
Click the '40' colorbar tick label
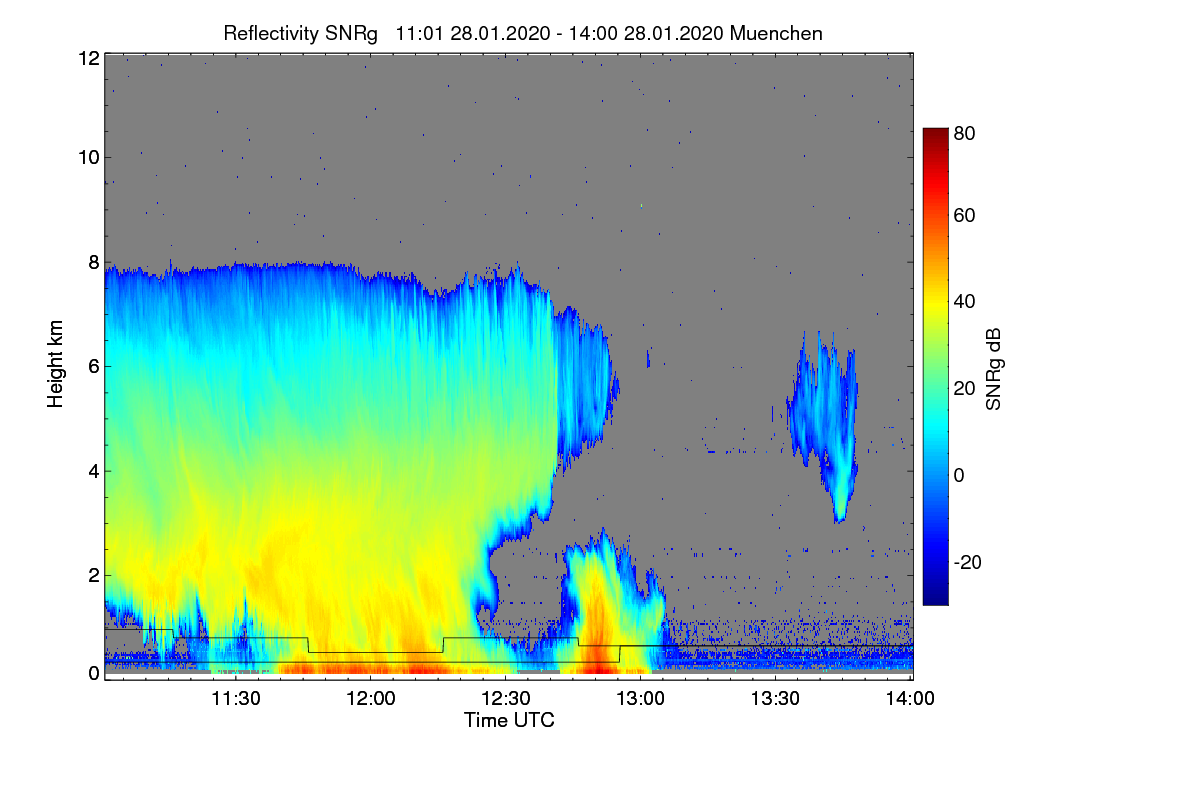coord(965,302)
